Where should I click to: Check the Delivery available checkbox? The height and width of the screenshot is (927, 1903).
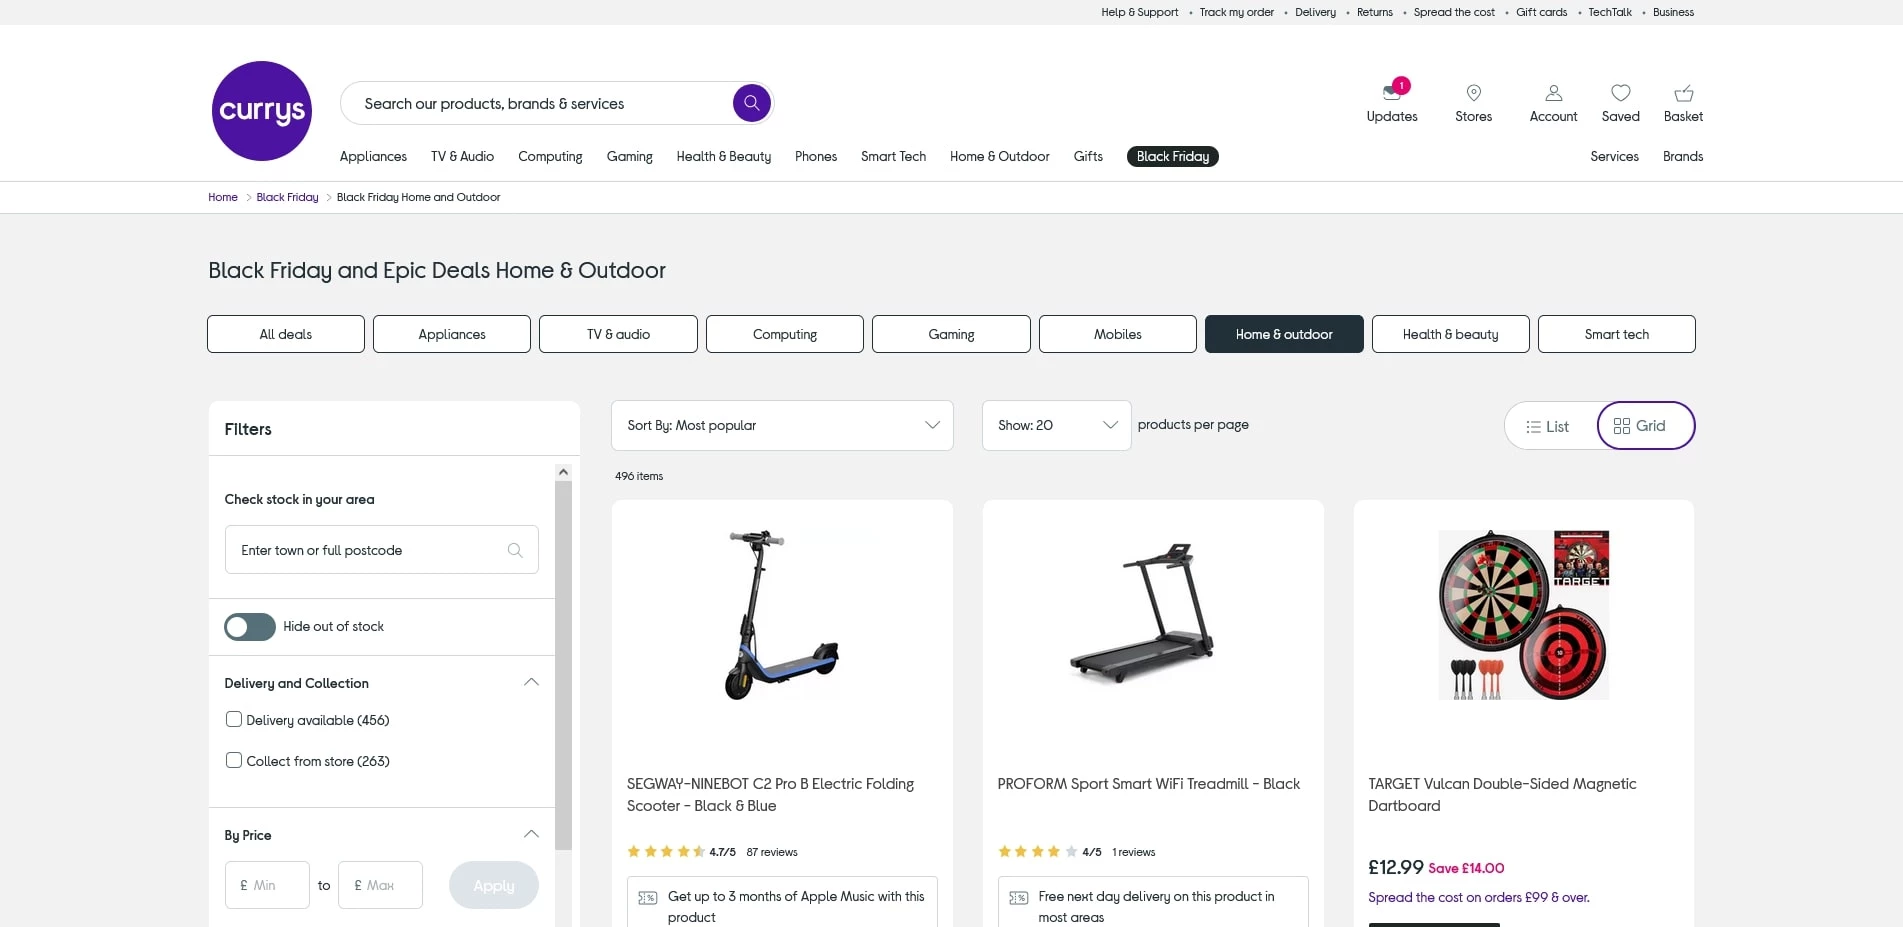[234, 720]
